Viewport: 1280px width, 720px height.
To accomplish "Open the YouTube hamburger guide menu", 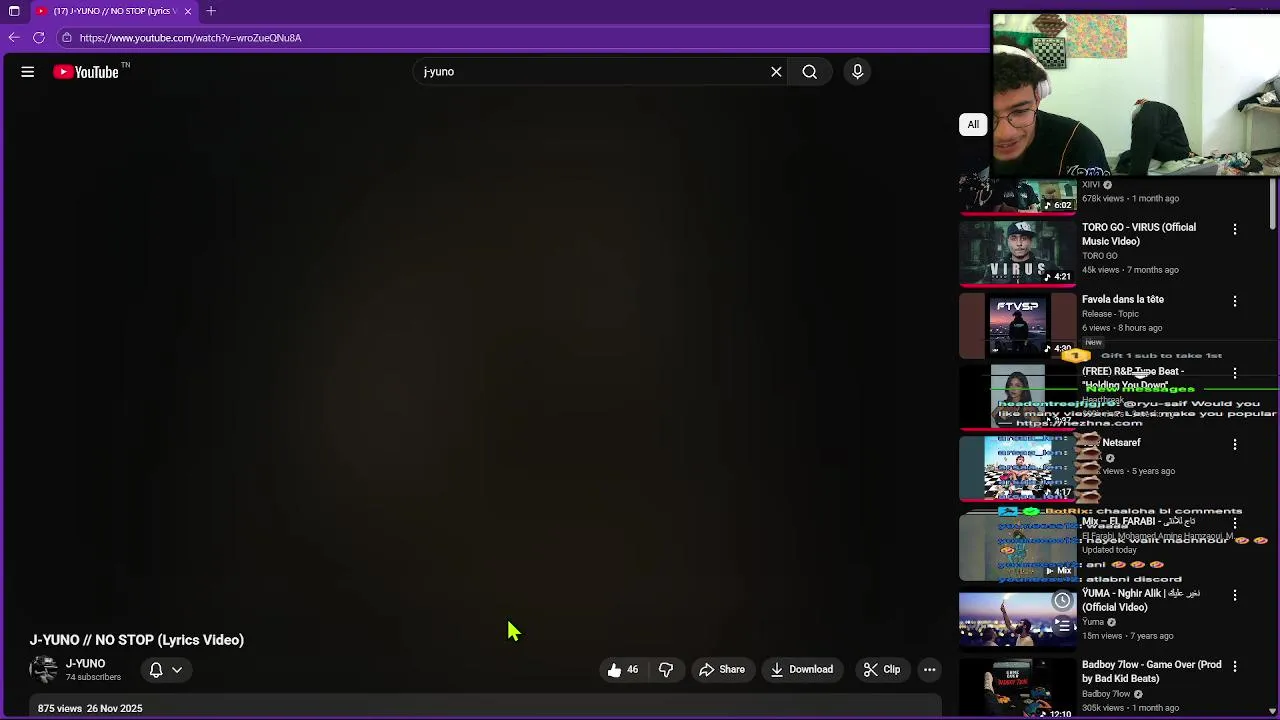I will 28,72.
